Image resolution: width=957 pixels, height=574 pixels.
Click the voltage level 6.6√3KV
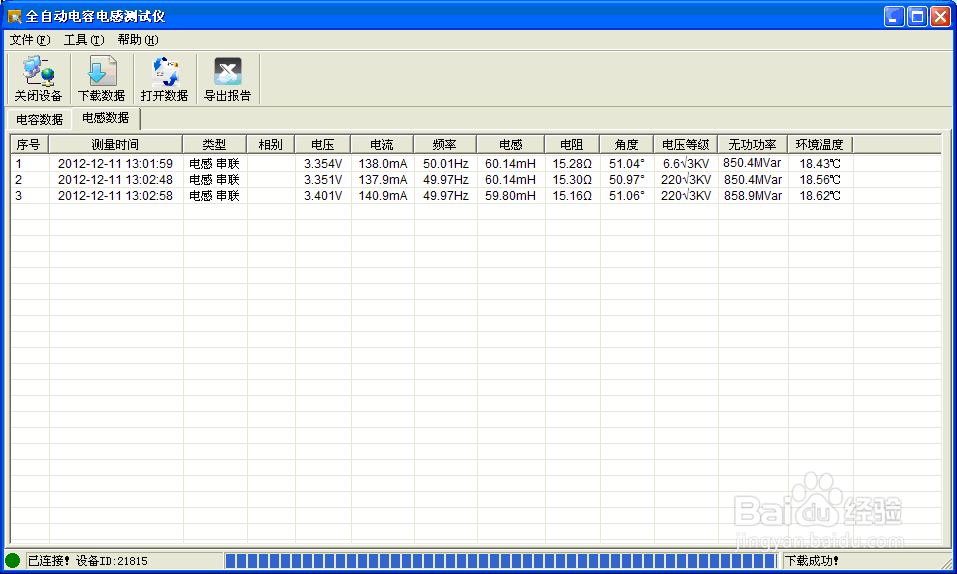tap(686, 164)
